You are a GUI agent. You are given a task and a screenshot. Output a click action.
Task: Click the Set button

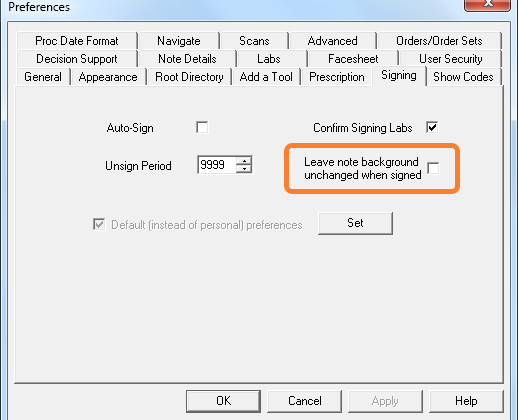point(355,223)
